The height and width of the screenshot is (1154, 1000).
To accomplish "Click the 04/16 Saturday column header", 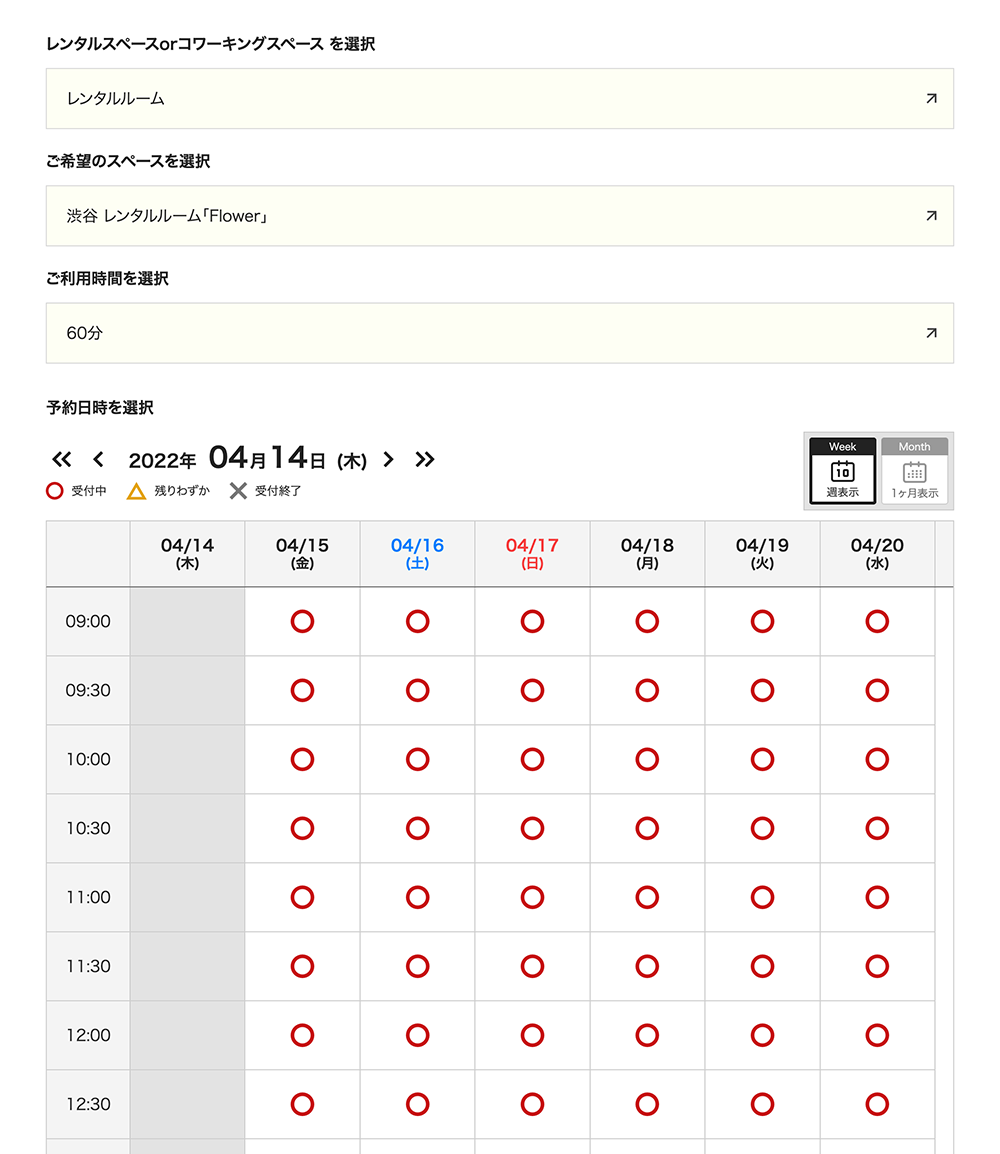I will (417, 553).
